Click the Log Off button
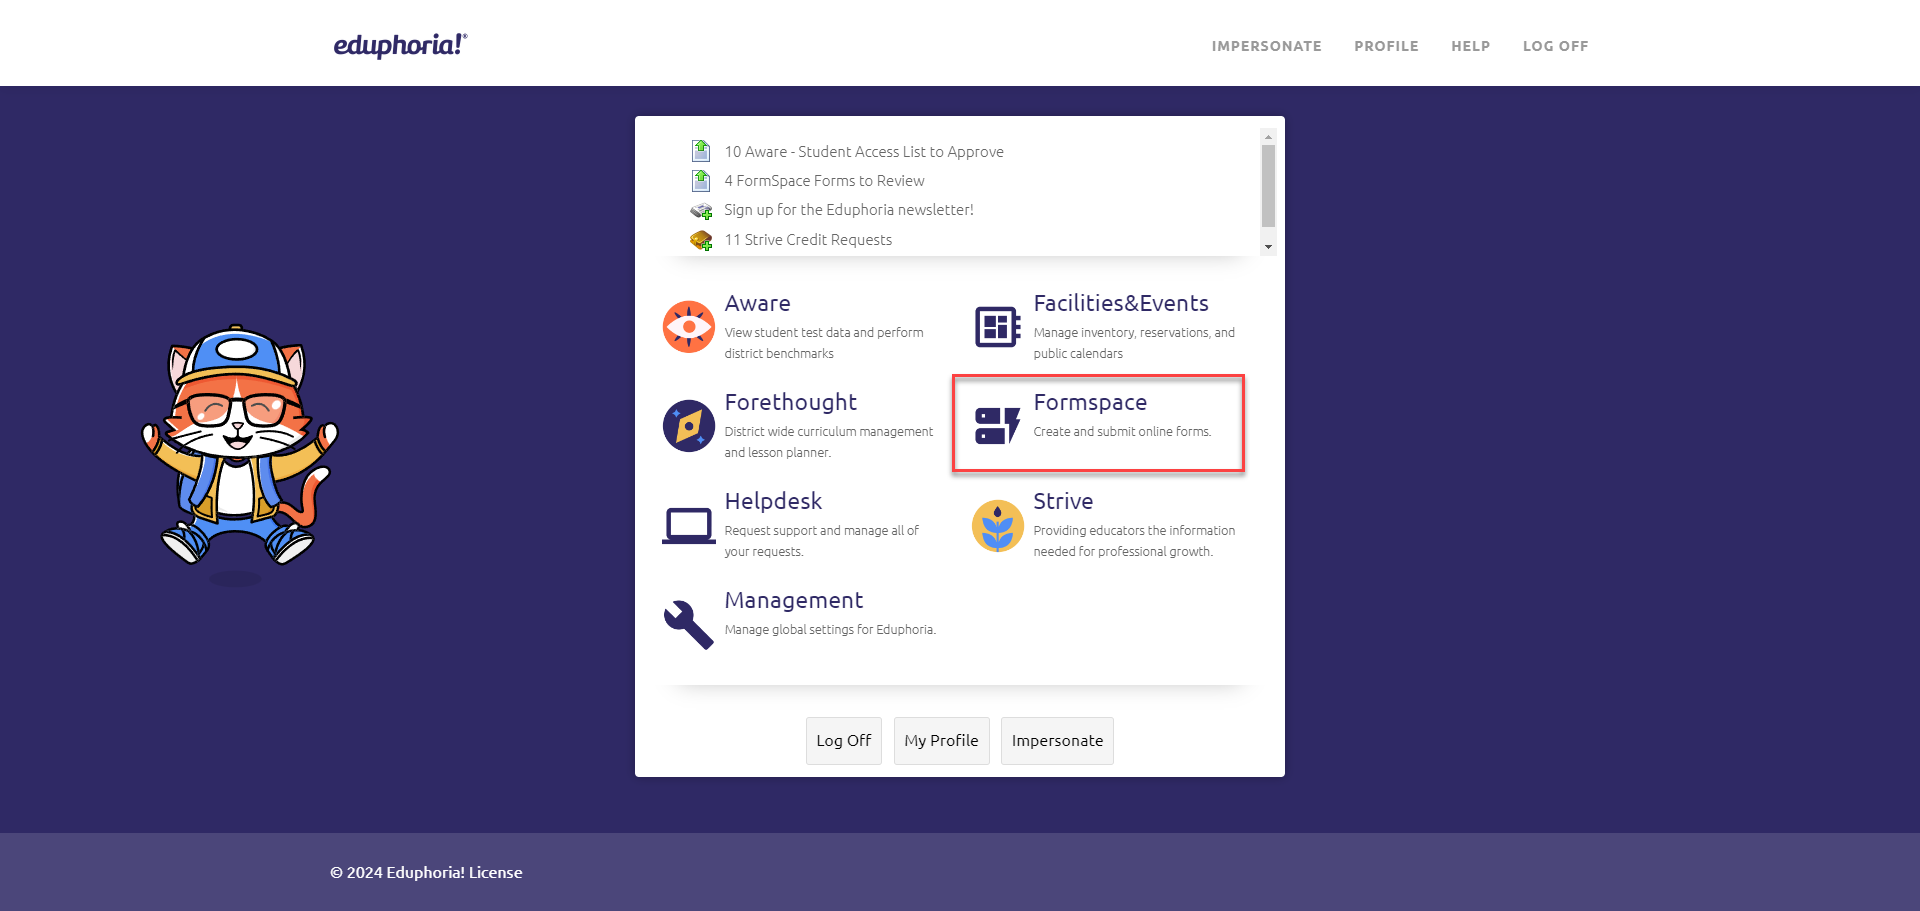The image size is (1920, 911). pyautogui.click(x=843, y=740)
